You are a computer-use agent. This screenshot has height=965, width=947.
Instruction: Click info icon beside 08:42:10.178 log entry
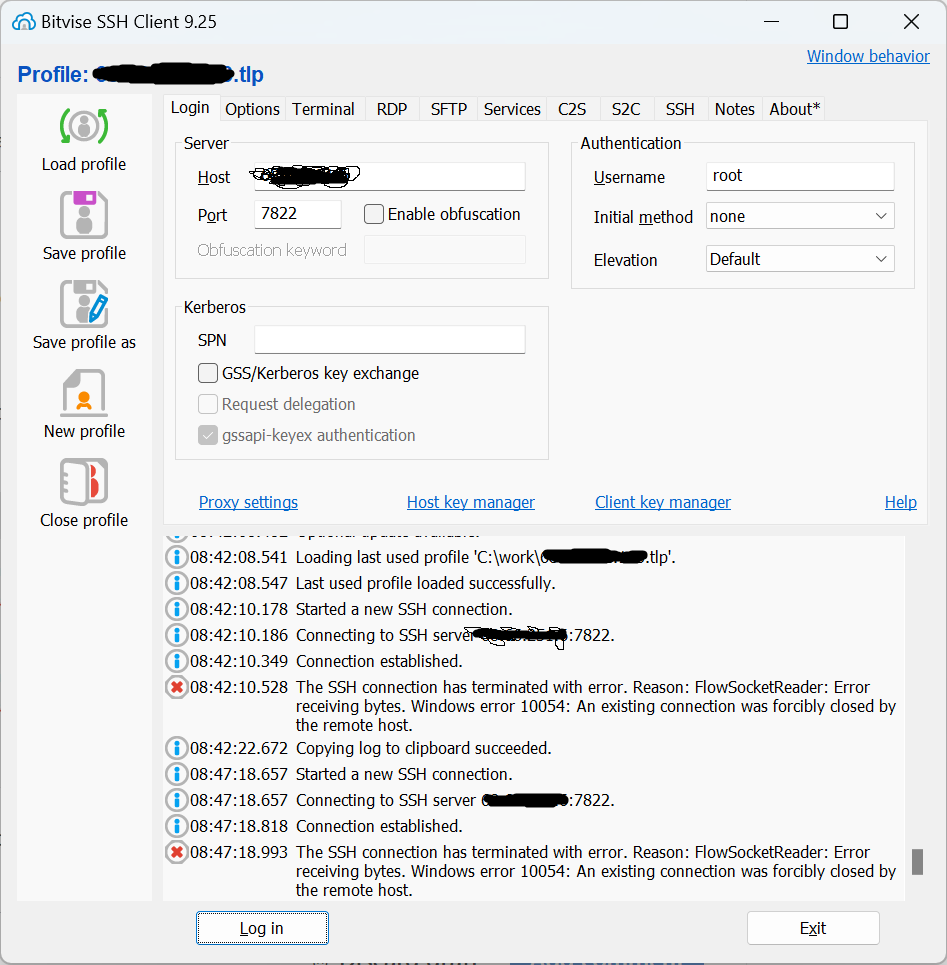[177, 609]
